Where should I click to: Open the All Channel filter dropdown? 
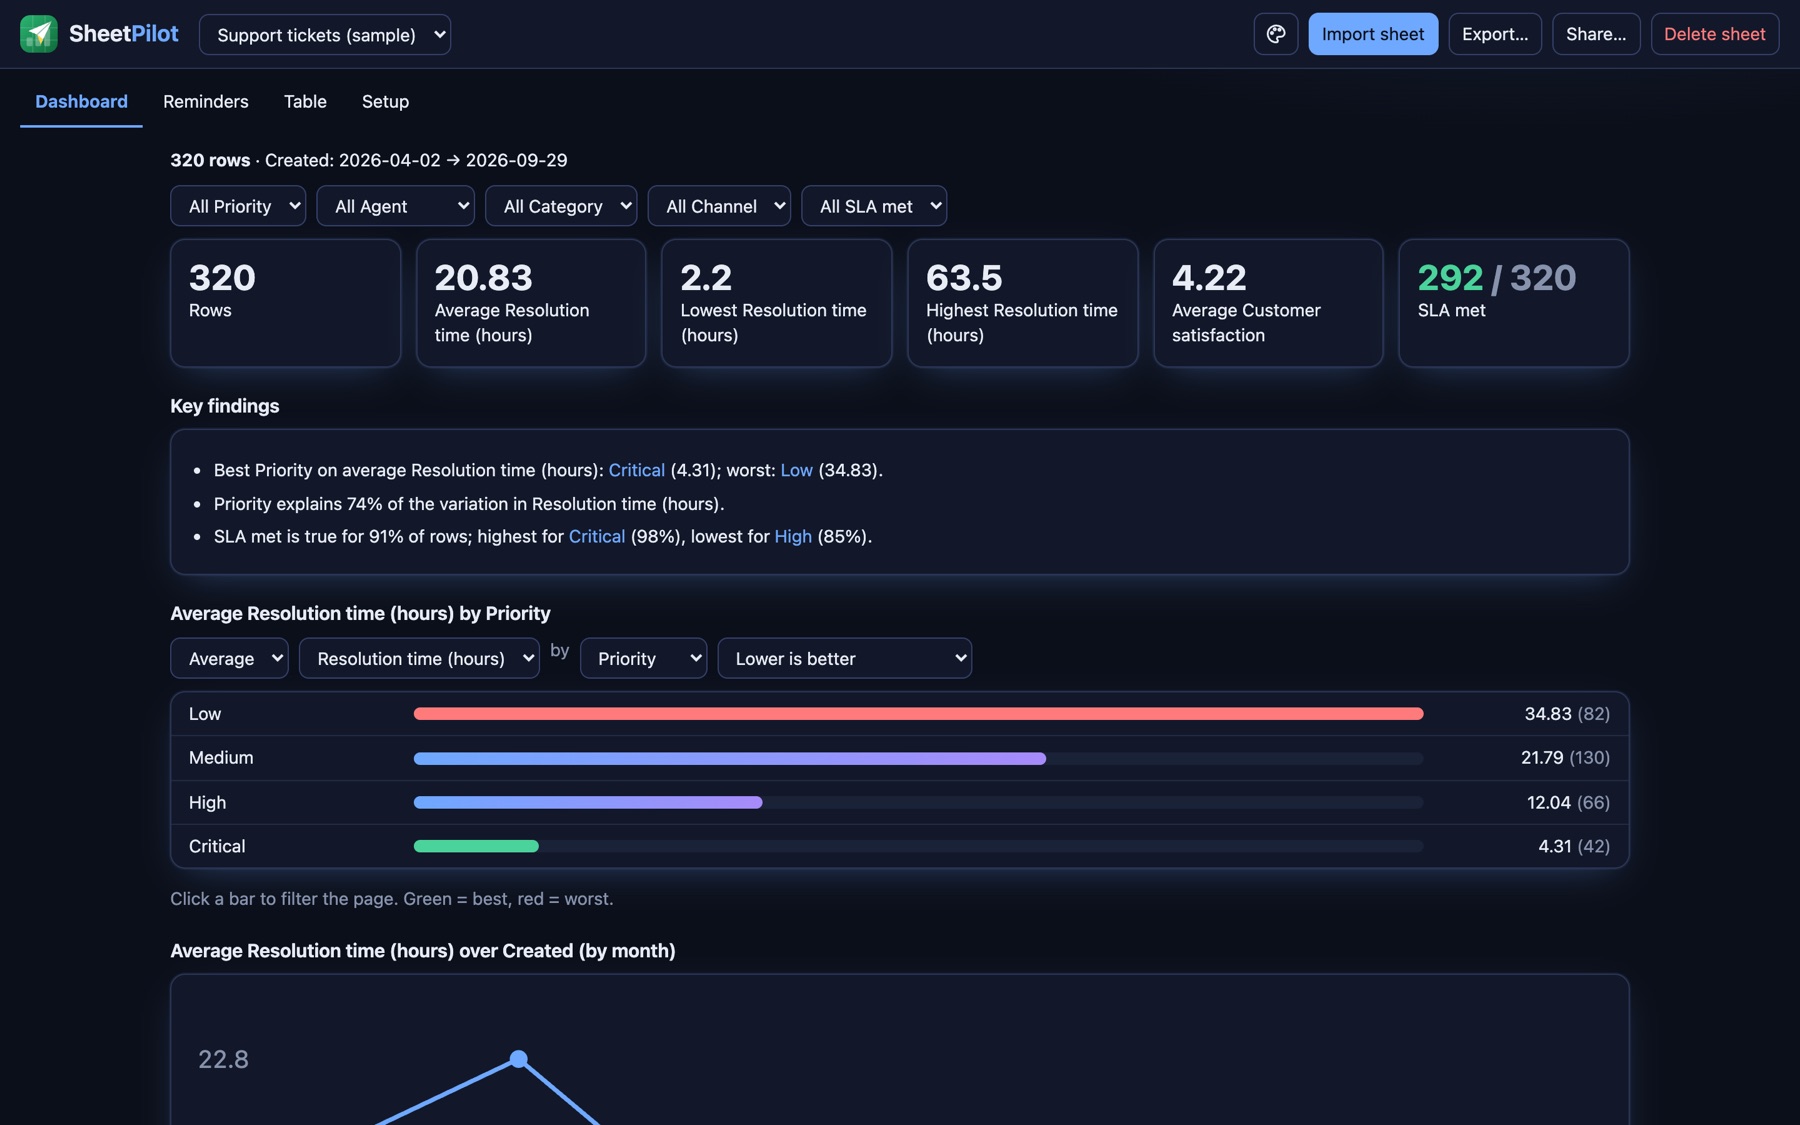[719, 206]
